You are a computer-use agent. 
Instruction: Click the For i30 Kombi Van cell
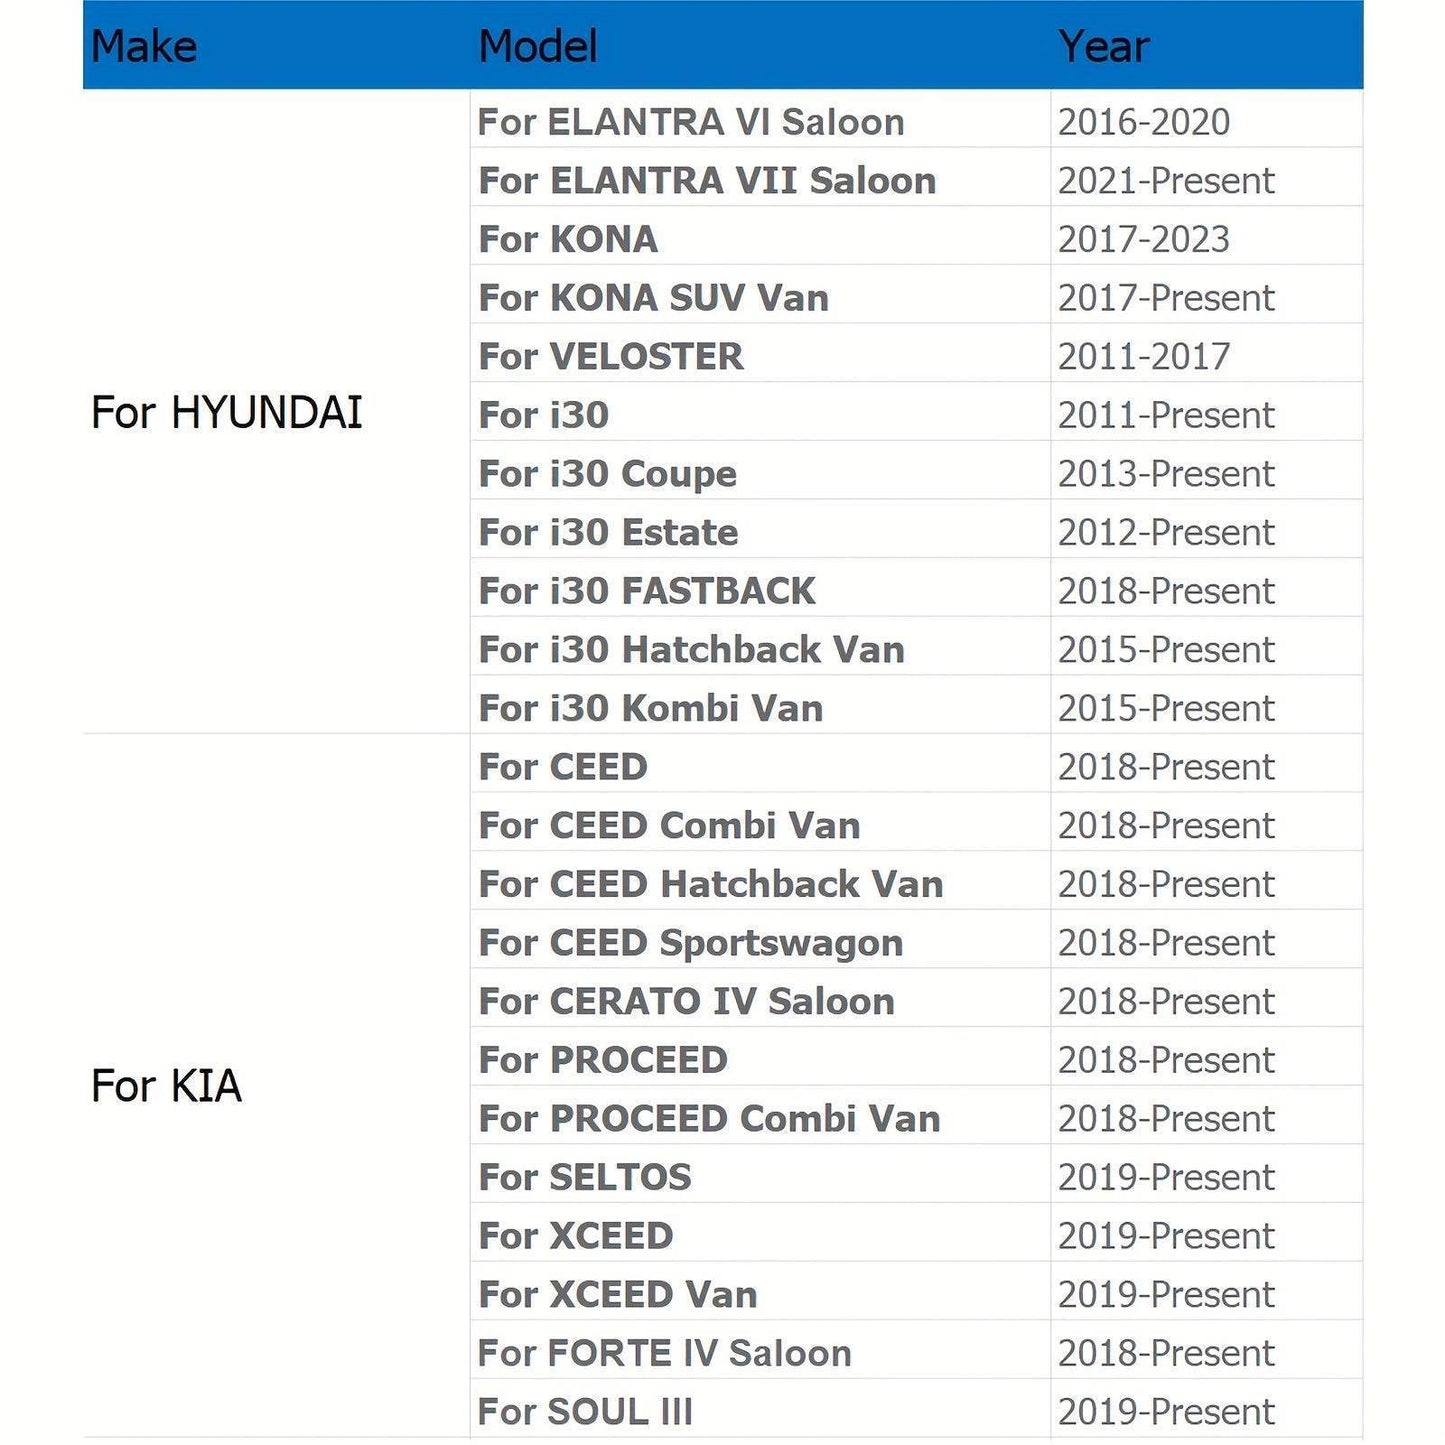tap(650, 709)
